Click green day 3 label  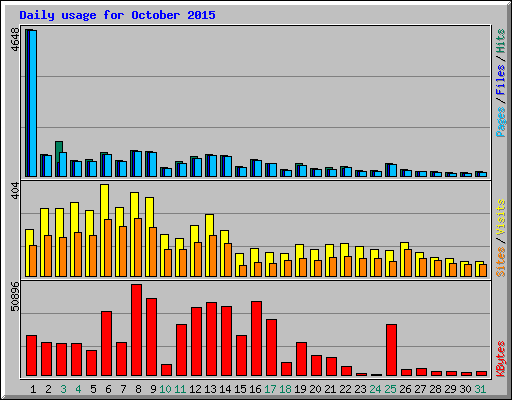pyautogui.click(x=63, y=389)
